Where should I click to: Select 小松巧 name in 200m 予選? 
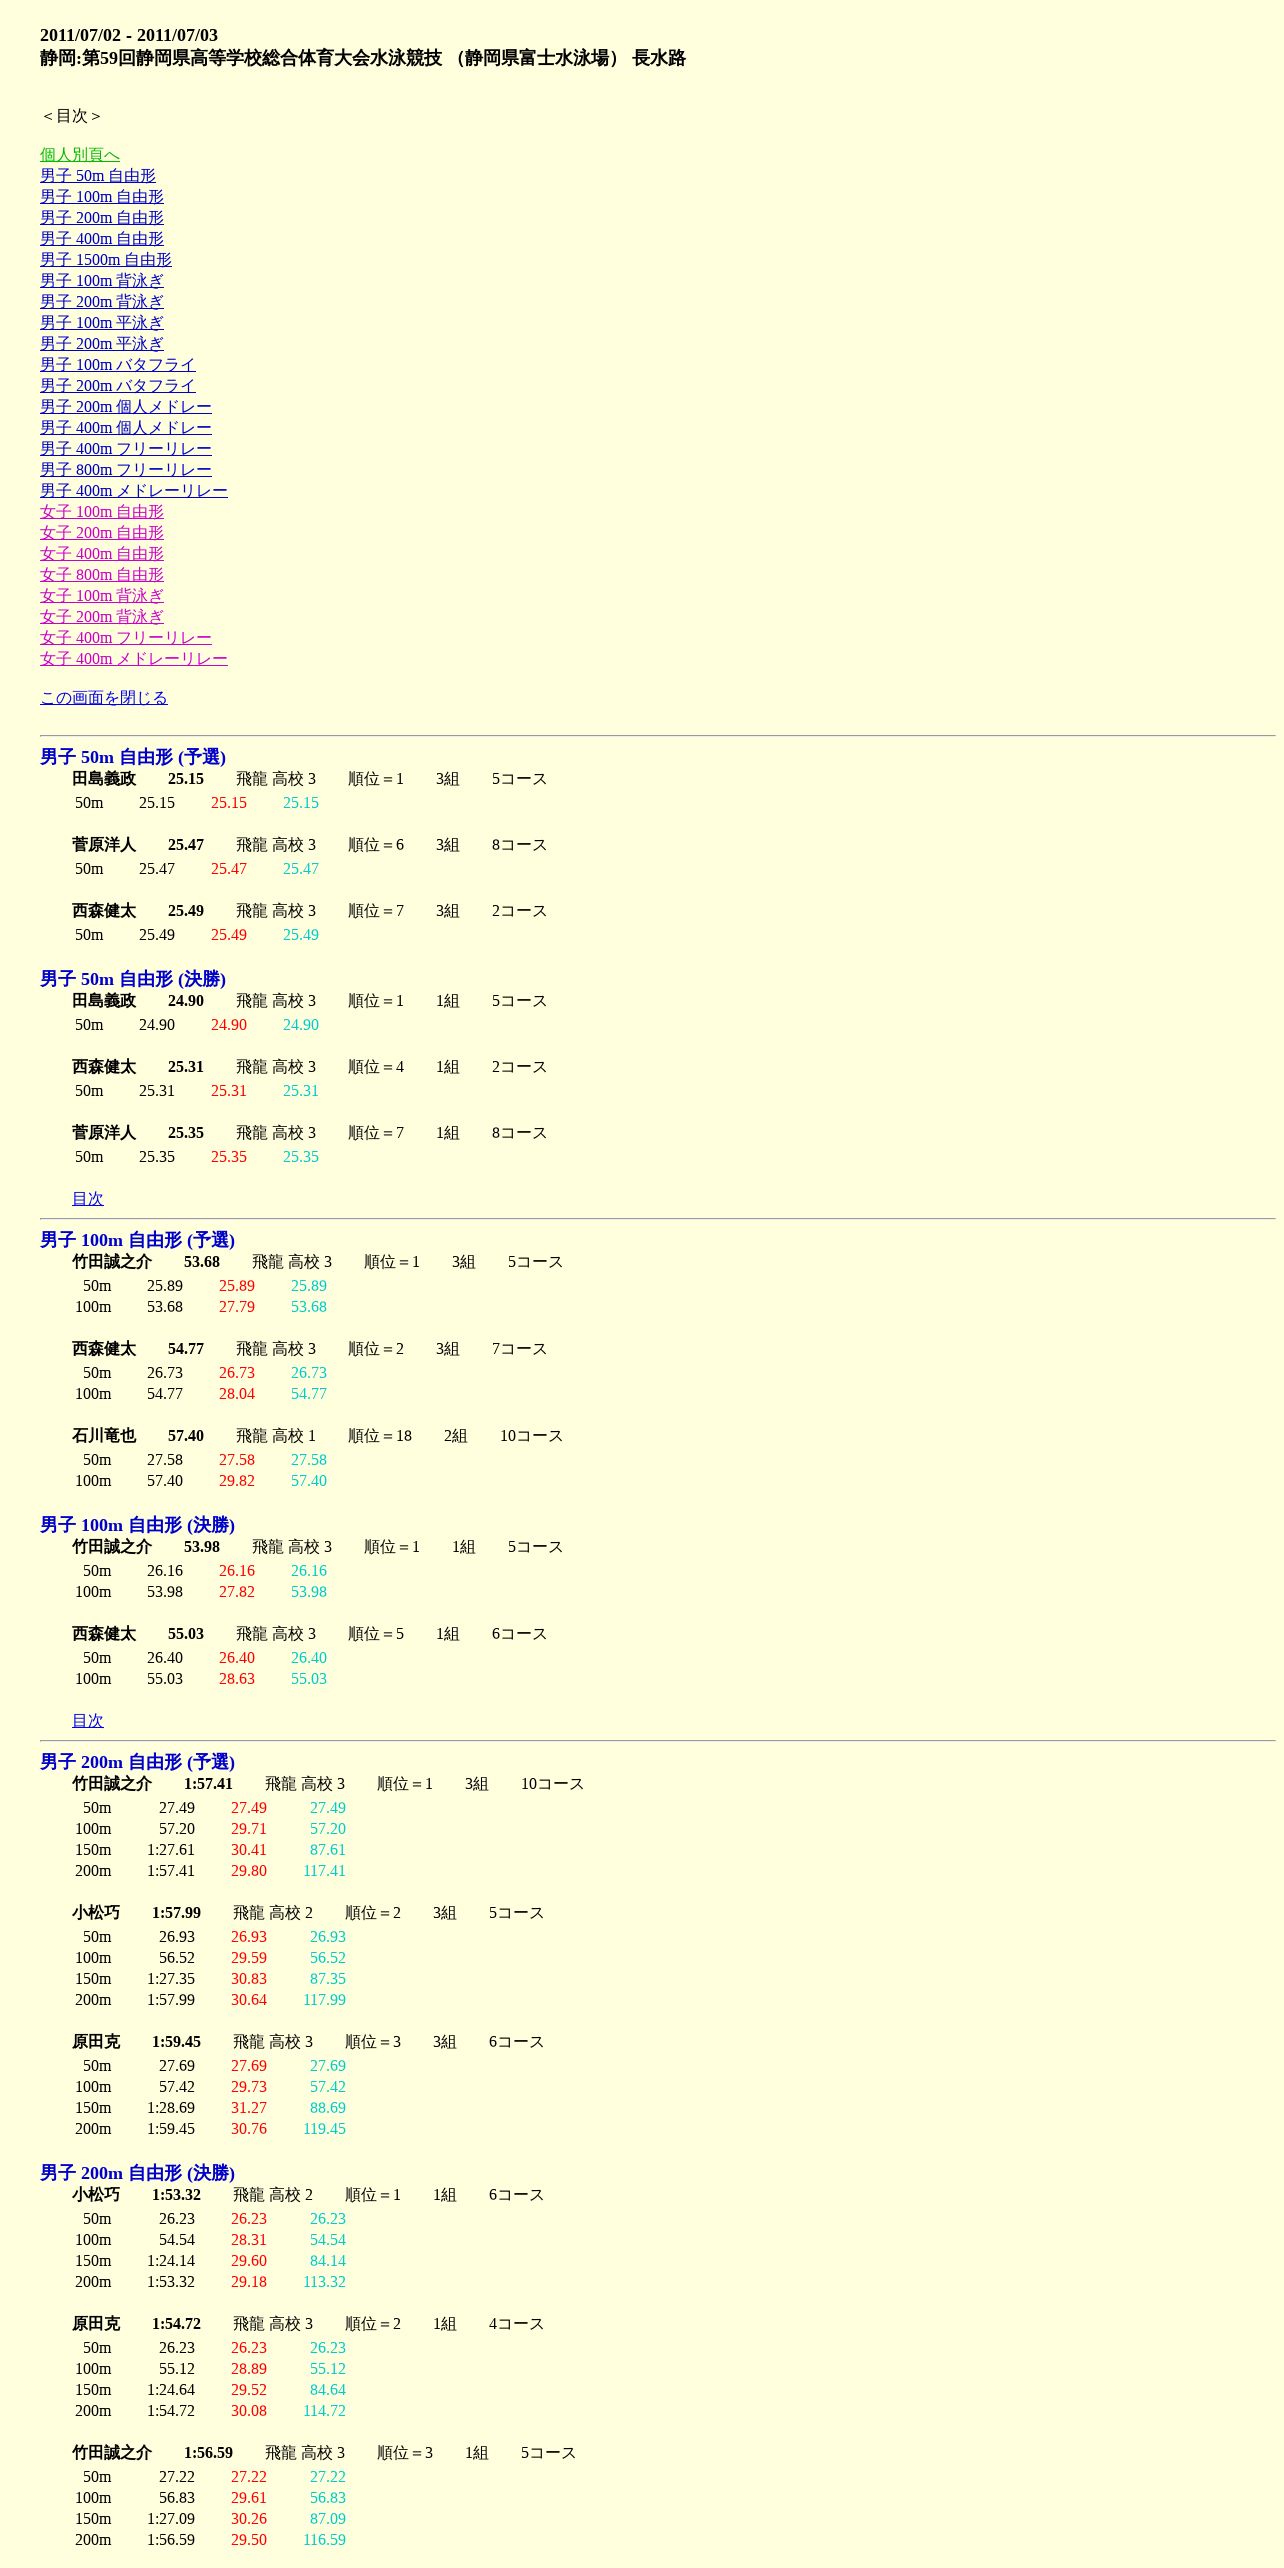96,1913
